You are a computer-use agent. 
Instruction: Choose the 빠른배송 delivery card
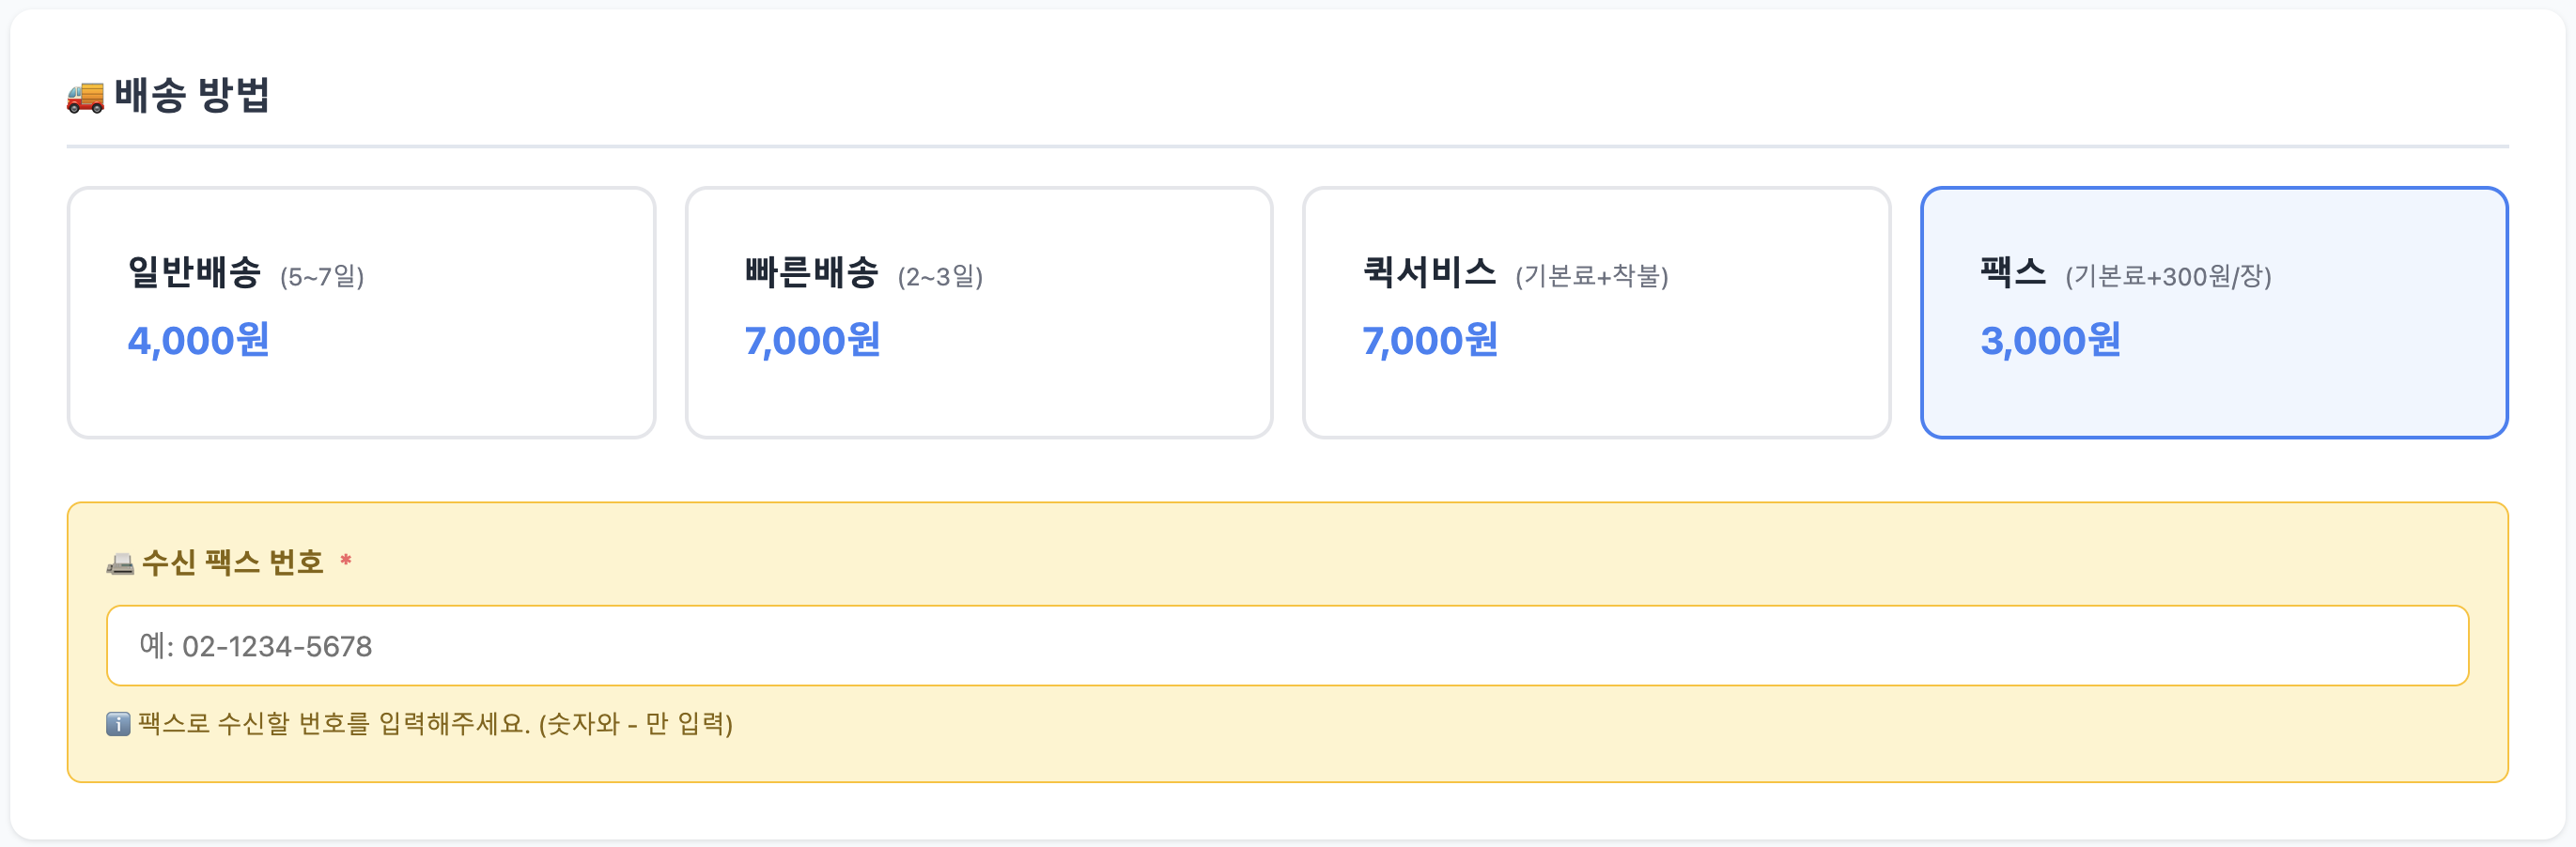(978, 312)
